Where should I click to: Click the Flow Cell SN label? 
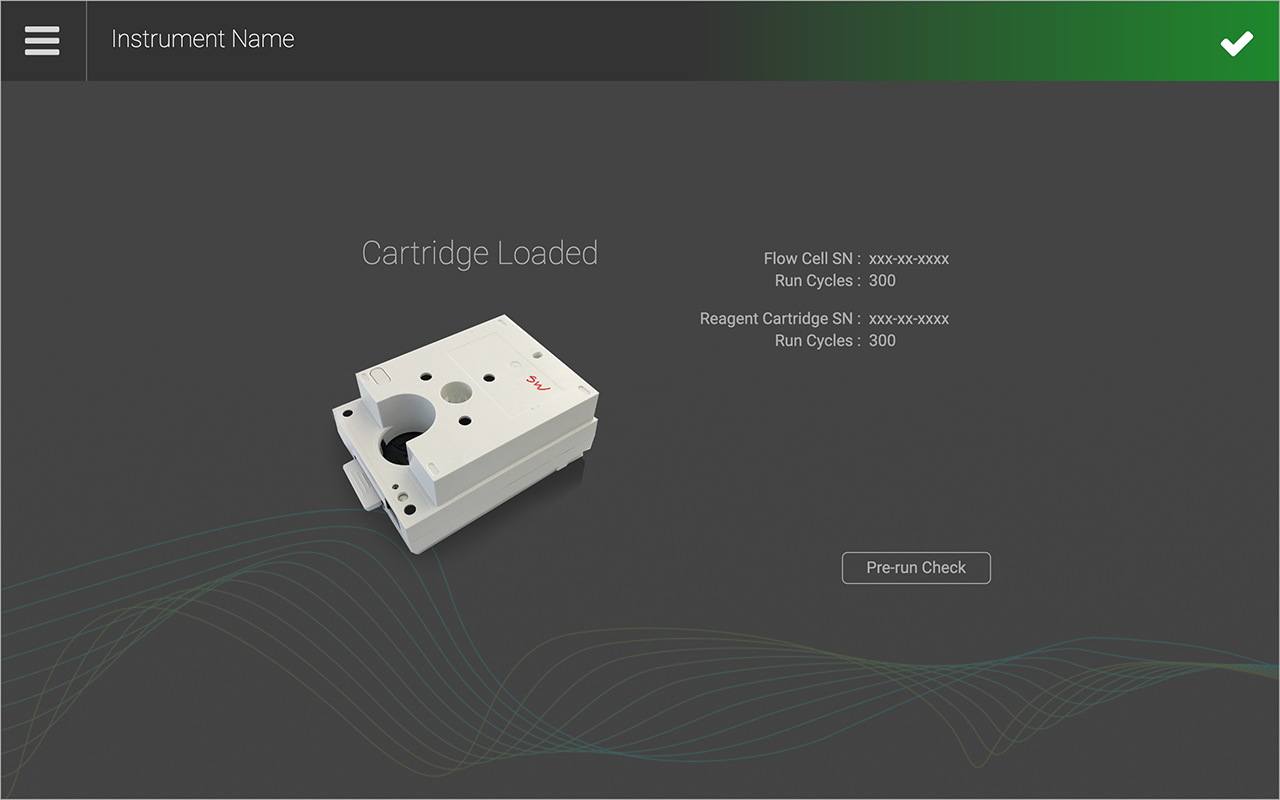[811, 259]
